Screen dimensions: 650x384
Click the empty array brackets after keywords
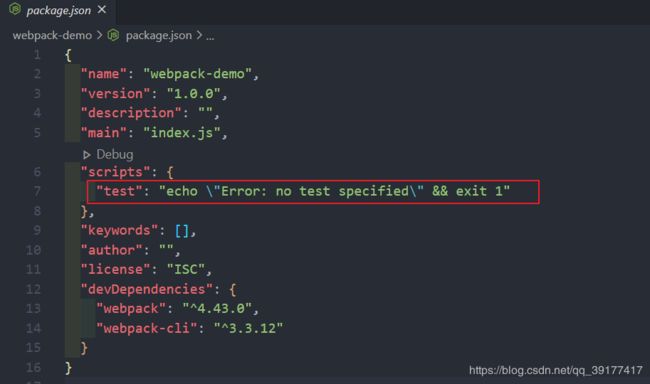[x=182, y=230]
